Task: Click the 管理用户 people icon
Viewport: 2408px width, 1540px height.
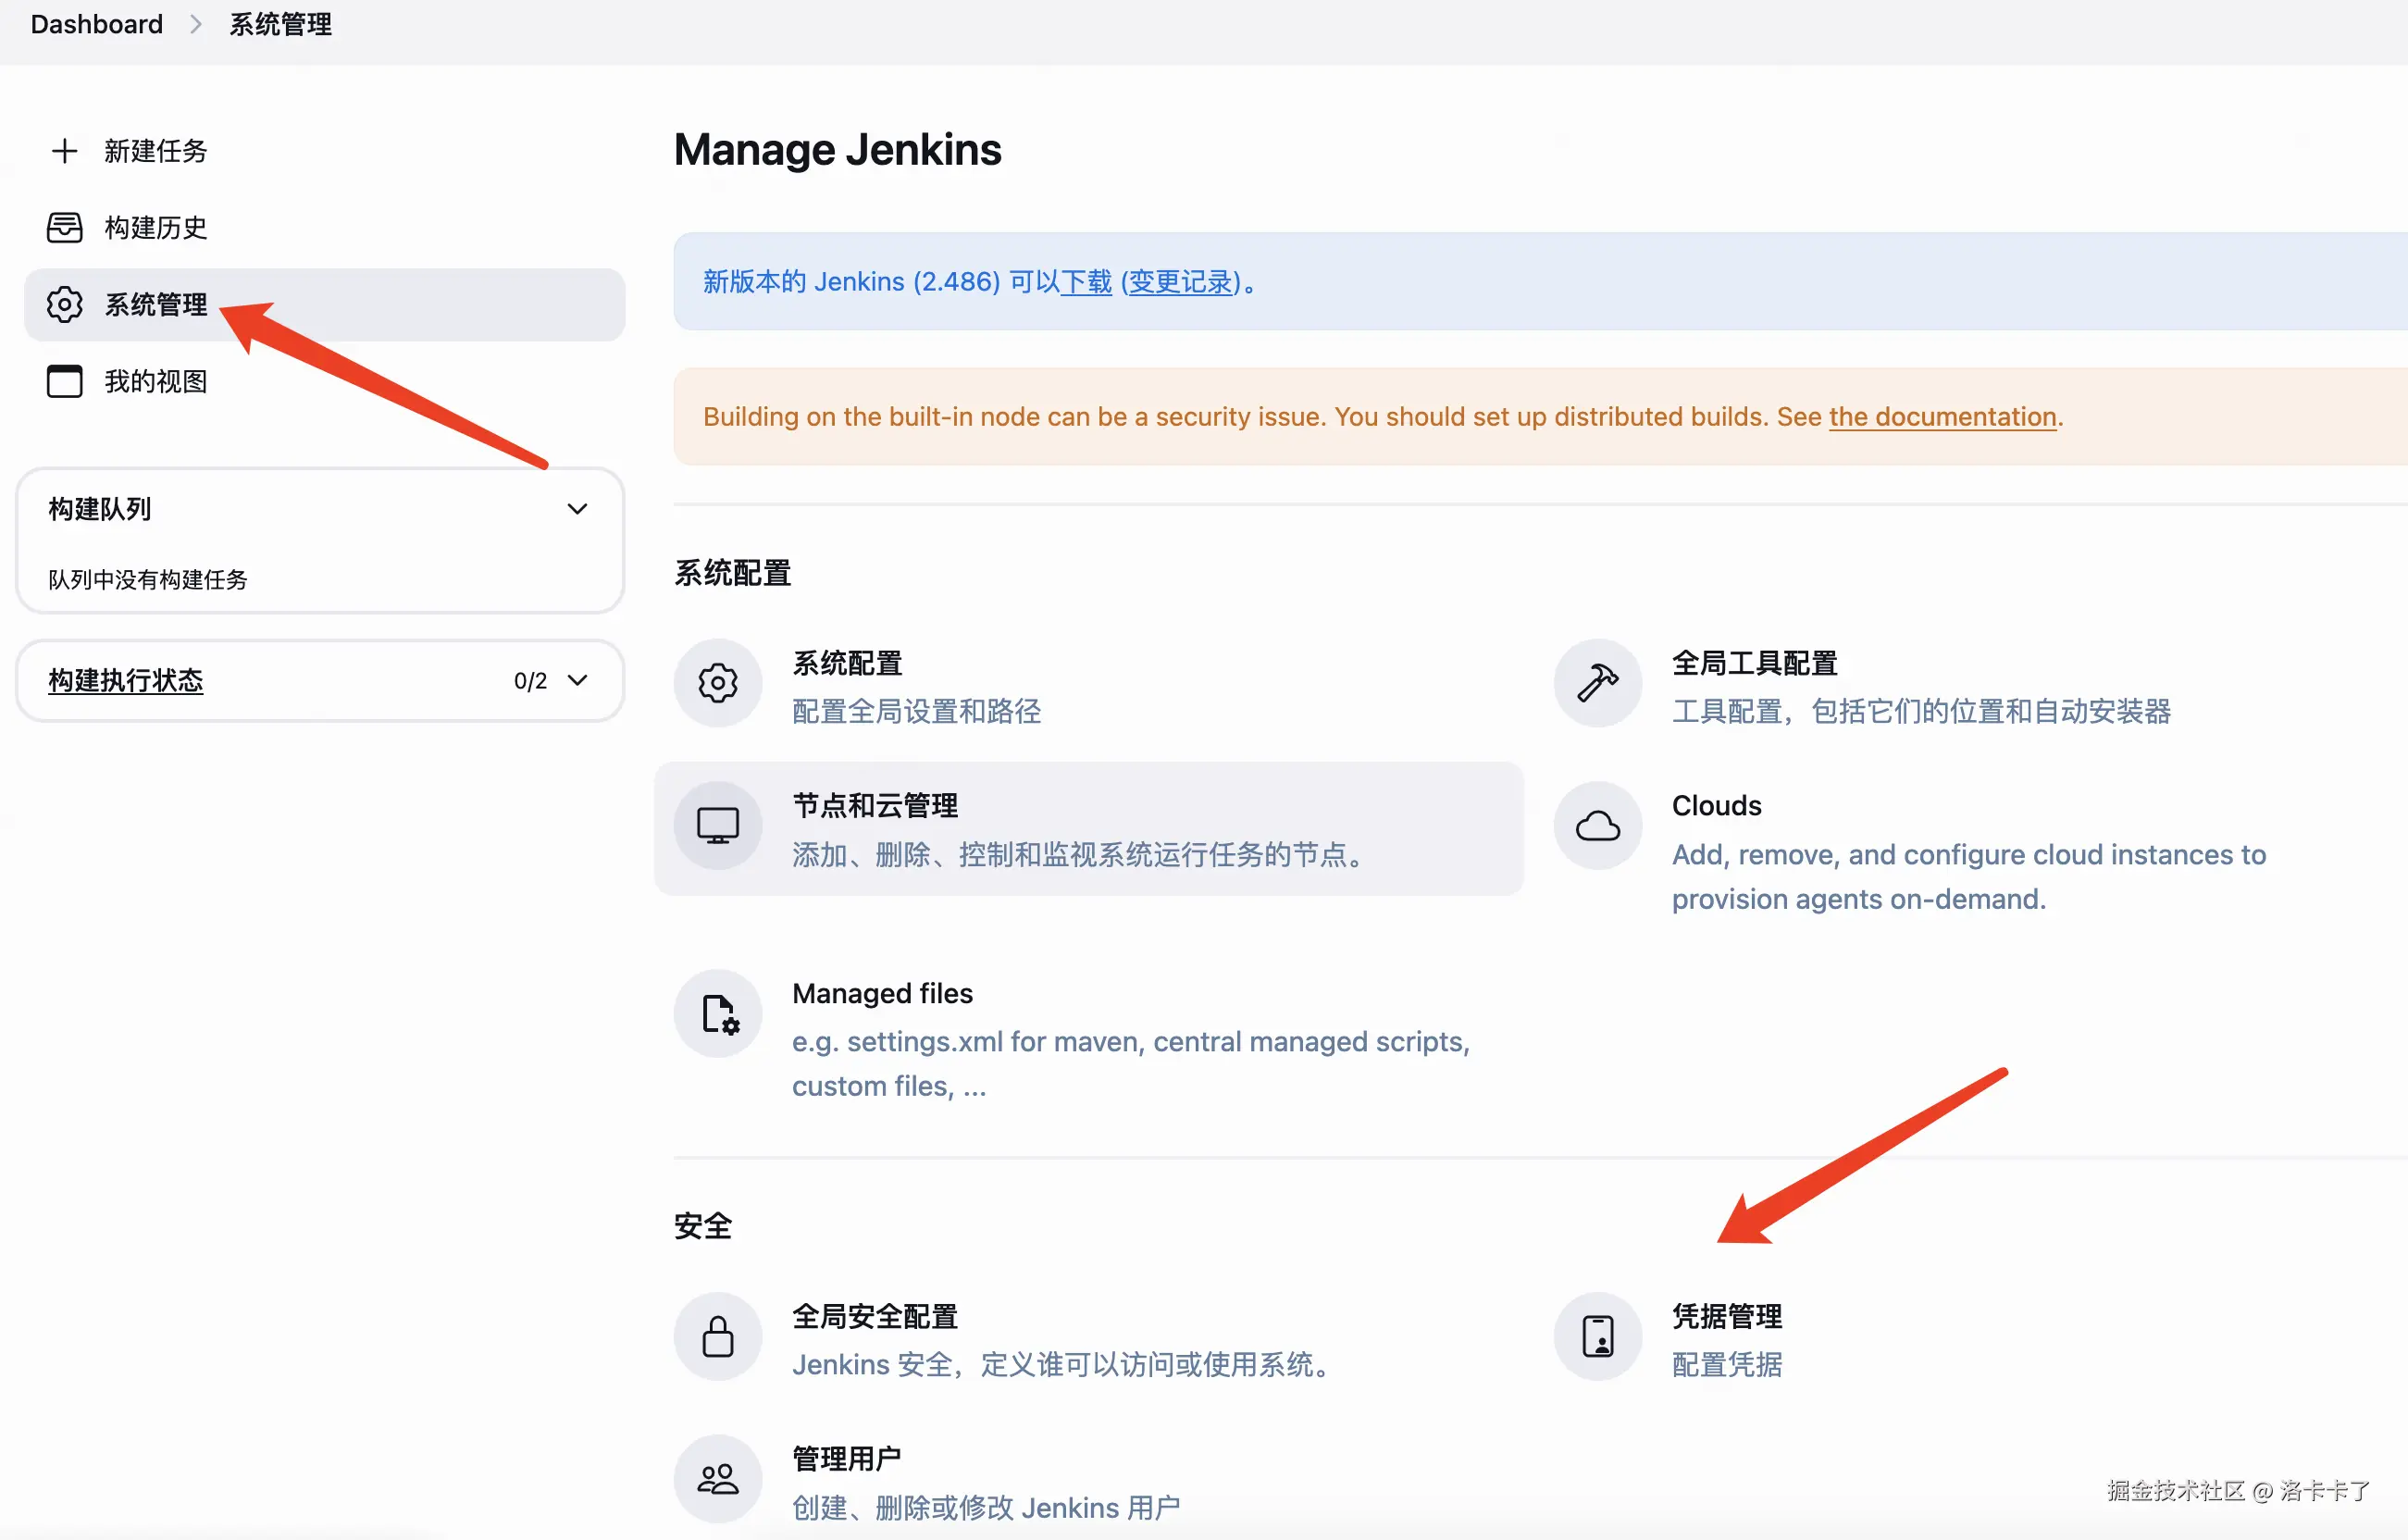Action: [x=717, y=1479]
